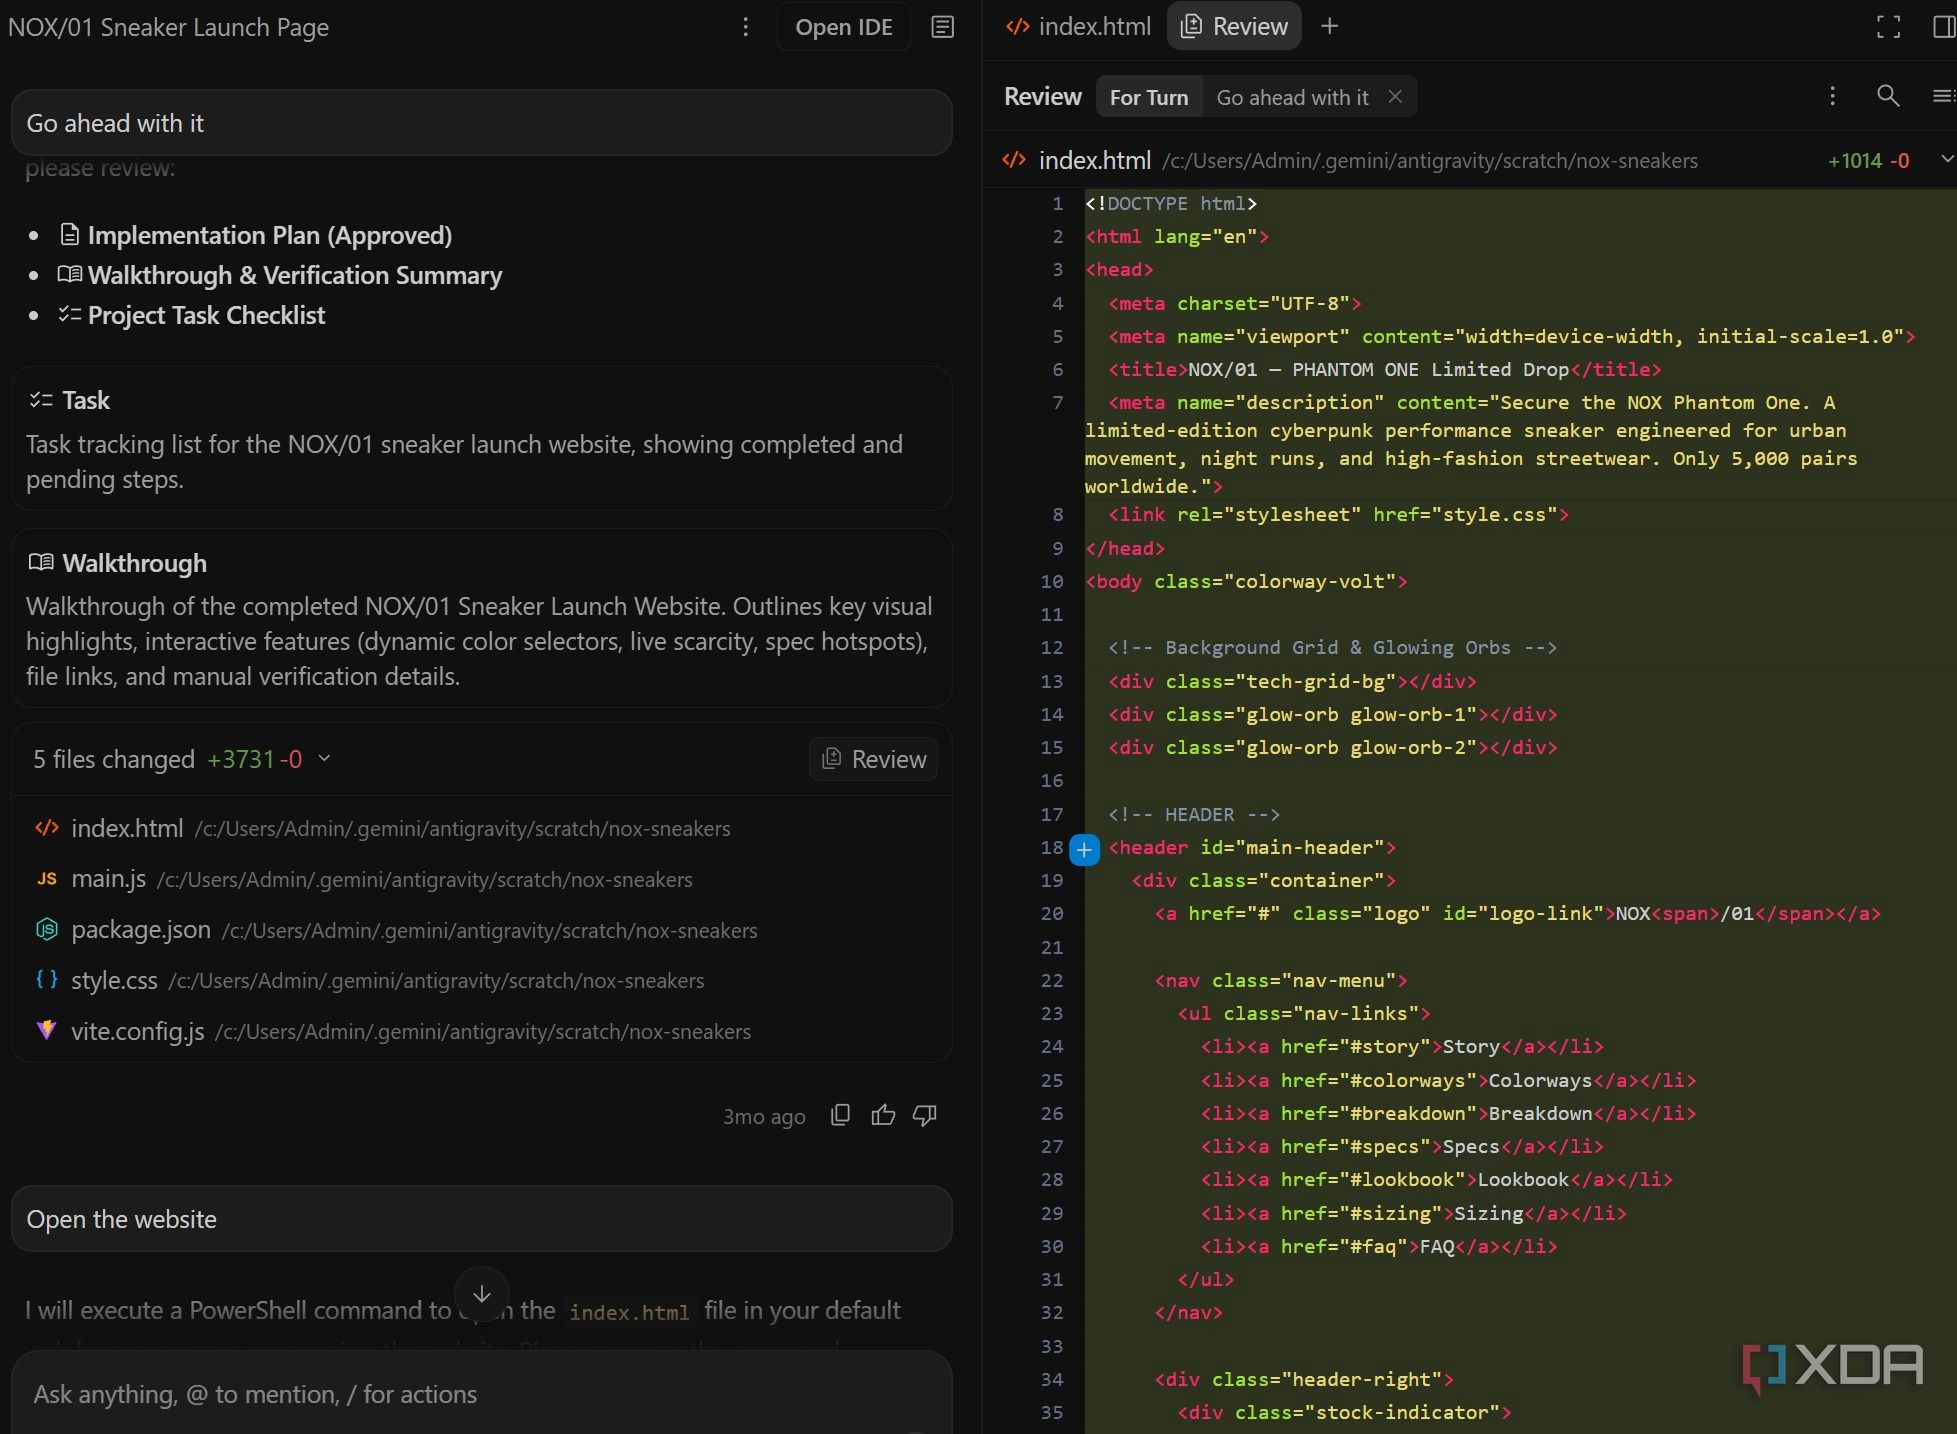
Task: Toggle the artifacts panel icon beside Open IDE
Action: (x=942, y=27)
